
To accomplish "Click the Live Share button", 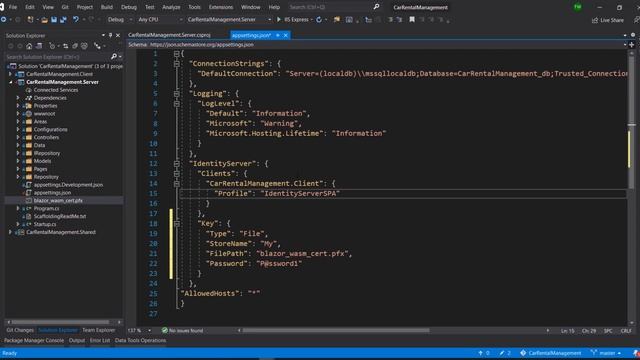I will pos(608,20).
